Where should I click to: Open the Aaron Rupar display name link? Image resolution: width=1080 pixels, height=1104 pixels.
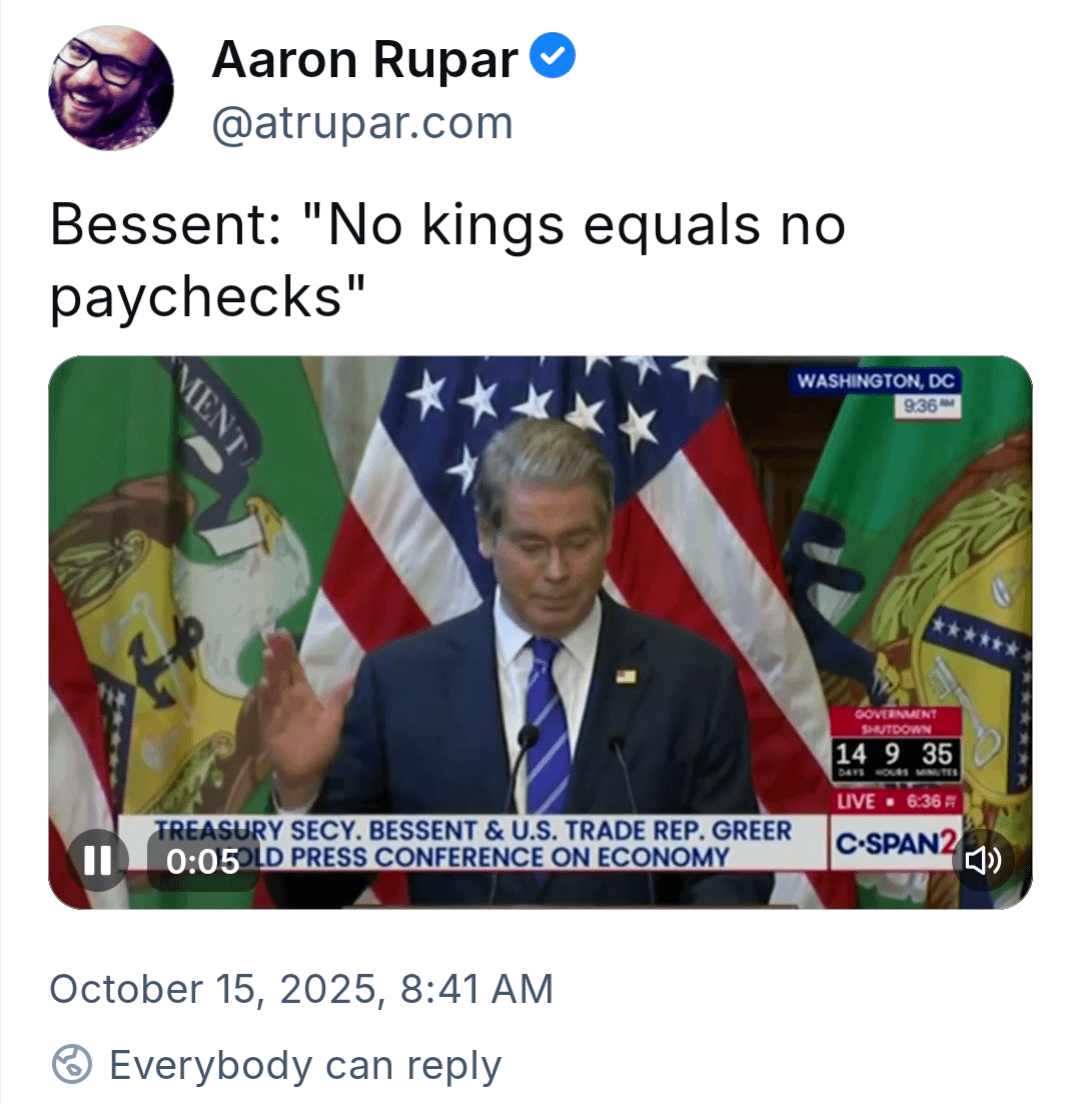point(365,62)
